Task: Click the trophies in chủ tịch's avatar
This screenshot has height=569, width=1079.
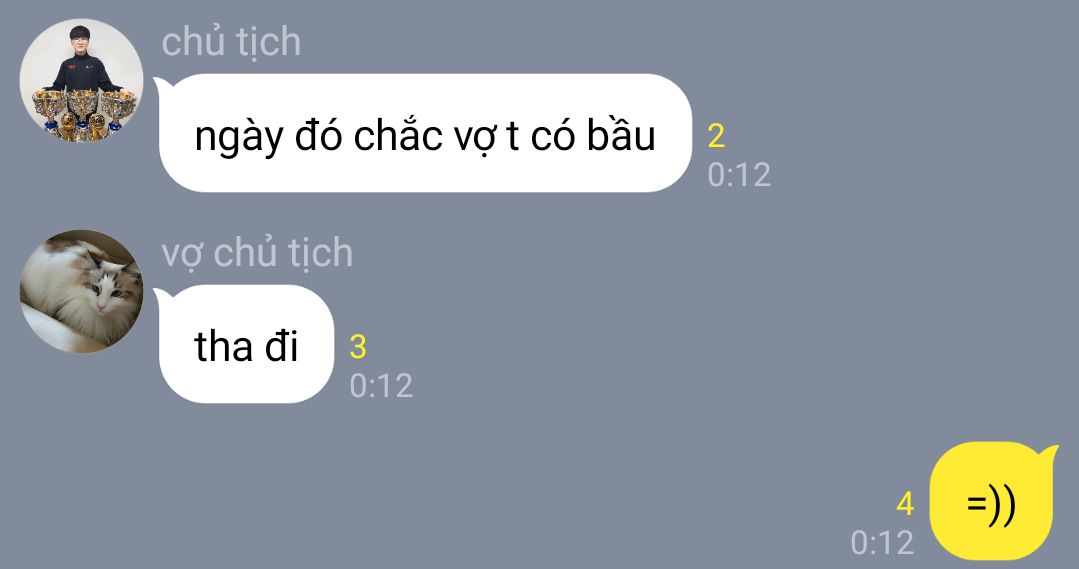Action: 83,114
